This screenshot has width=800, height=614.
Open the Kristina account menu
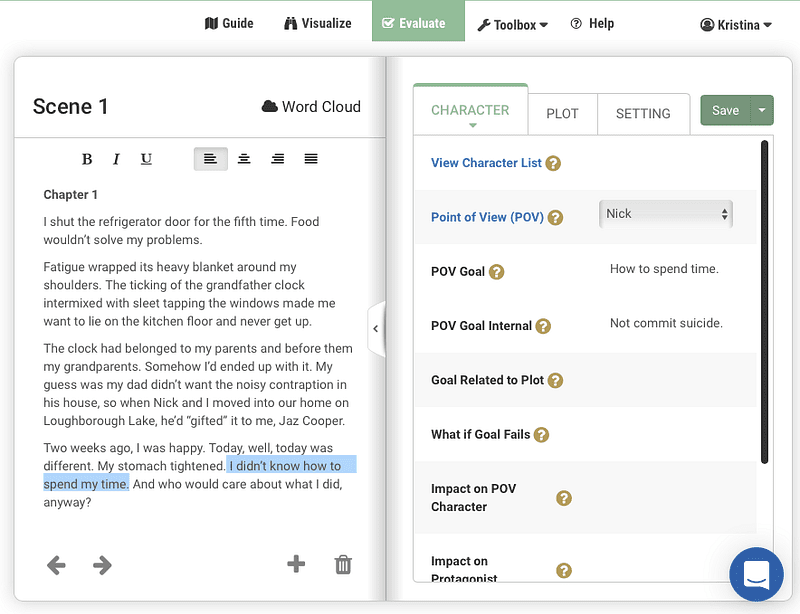(x=736, y=24)
